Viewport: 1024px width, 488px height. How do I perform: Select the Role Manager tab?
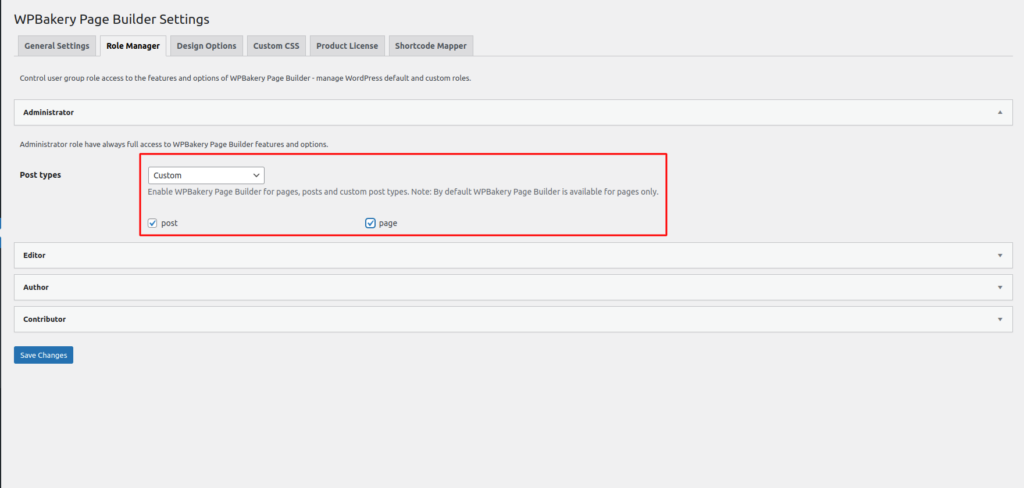(133, 46)
